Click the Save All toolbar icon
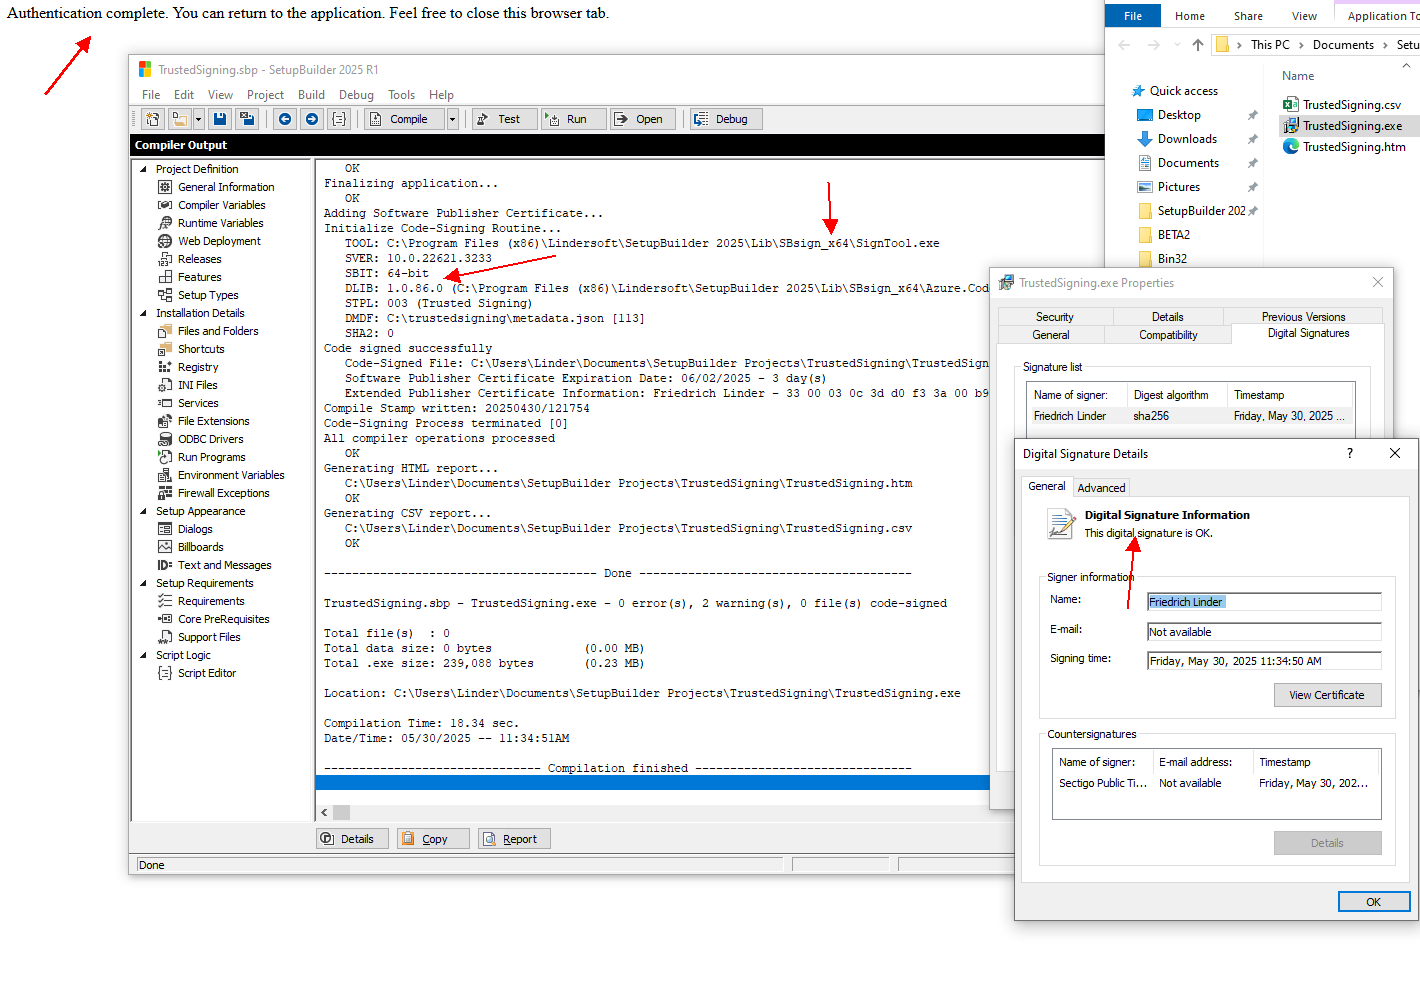This screenshot has height=982, width=1420. click(247, 119)
